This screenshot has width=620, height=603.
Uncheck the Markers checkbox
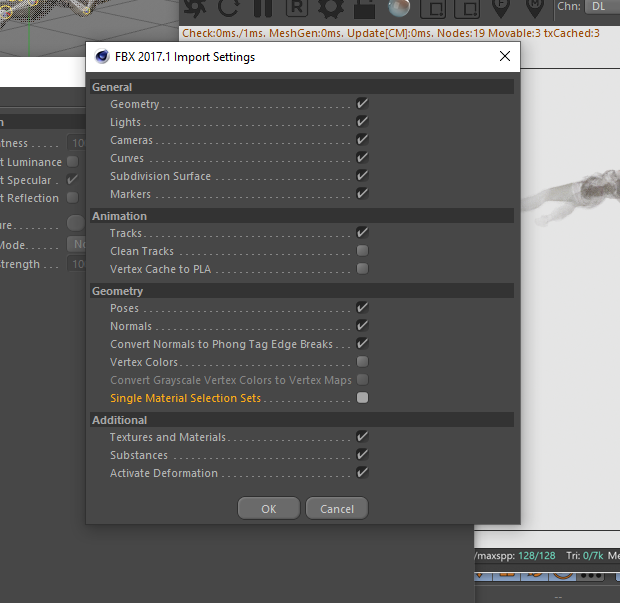click(x=362, y=193)
